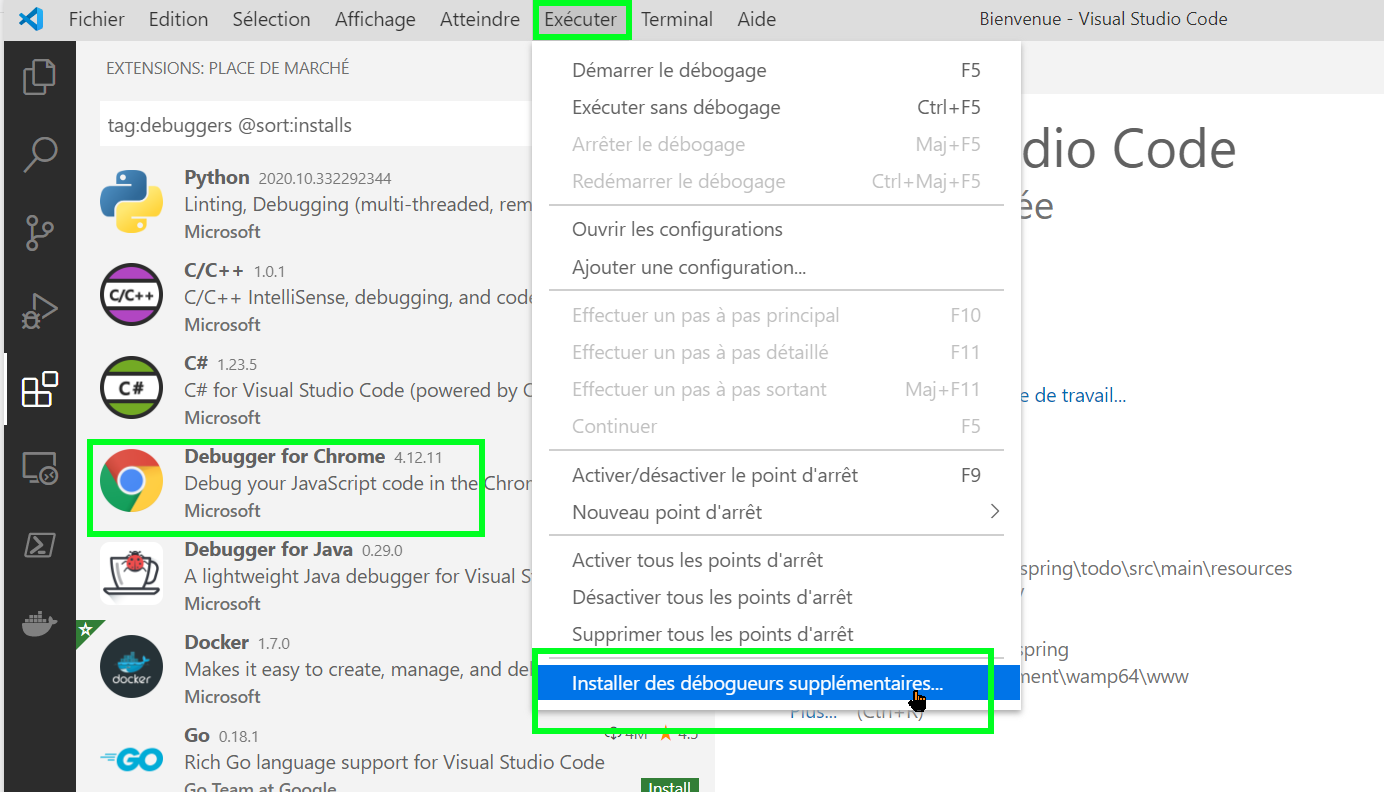
Task: Open the Terminal menu
Action: [x=677, y=19]
